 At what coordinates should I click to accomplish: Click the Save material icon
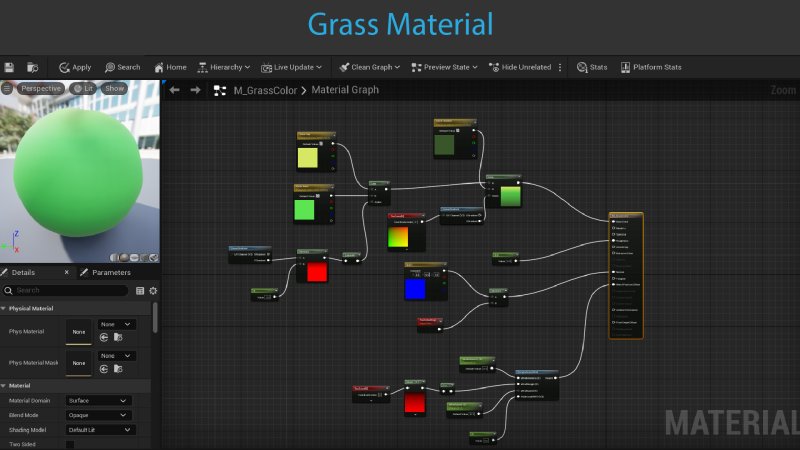[x=9, y=67]
